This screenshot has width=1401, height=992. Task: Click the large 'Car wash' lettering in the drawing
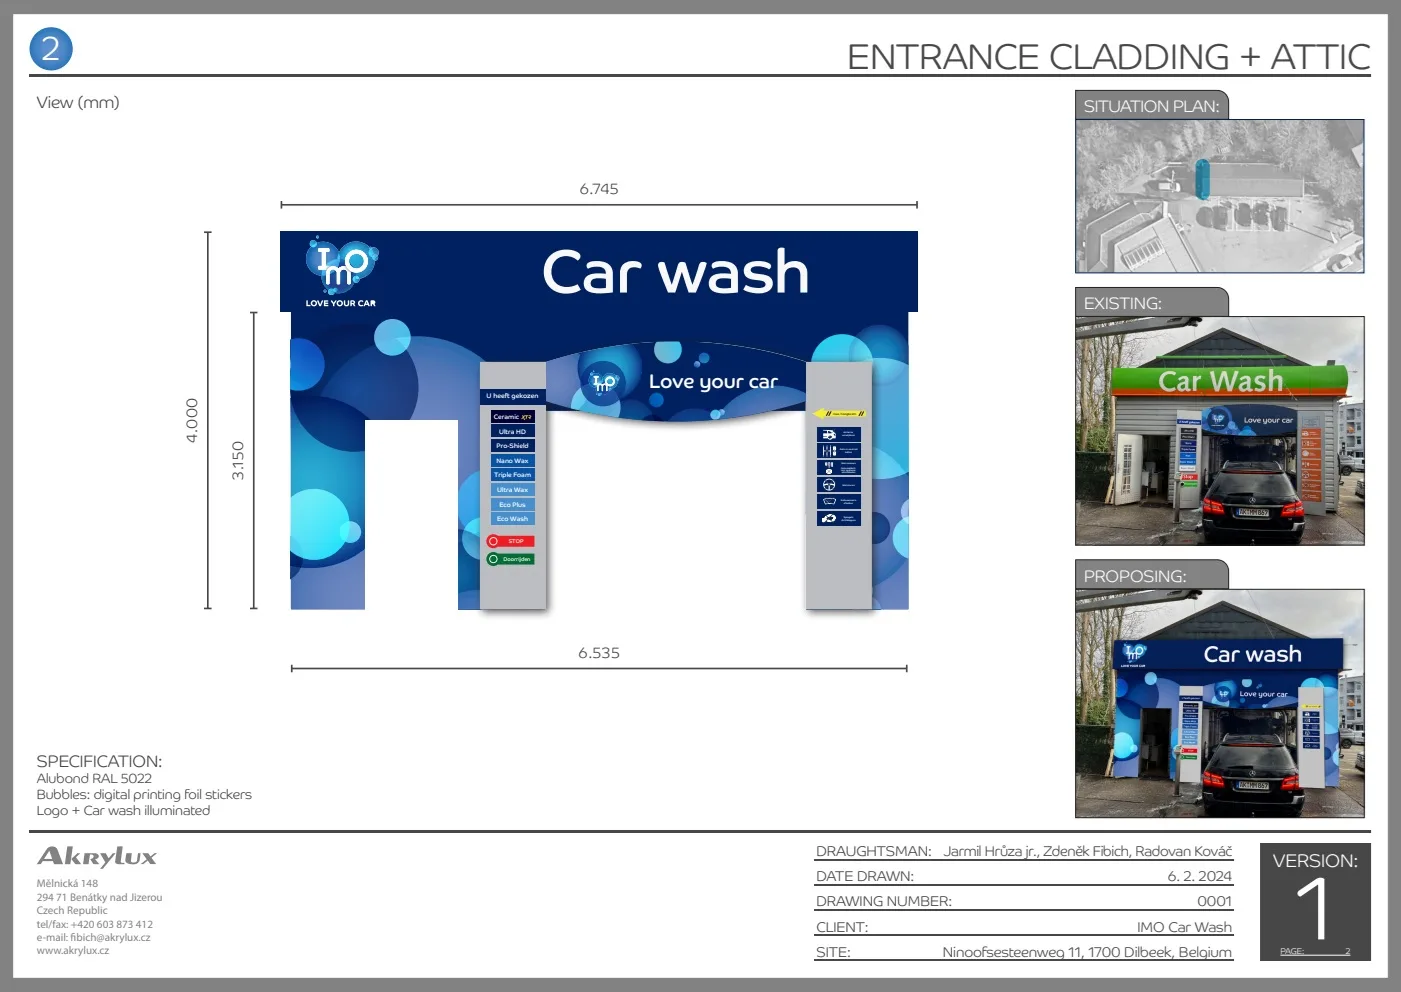(x=675, y=272)
